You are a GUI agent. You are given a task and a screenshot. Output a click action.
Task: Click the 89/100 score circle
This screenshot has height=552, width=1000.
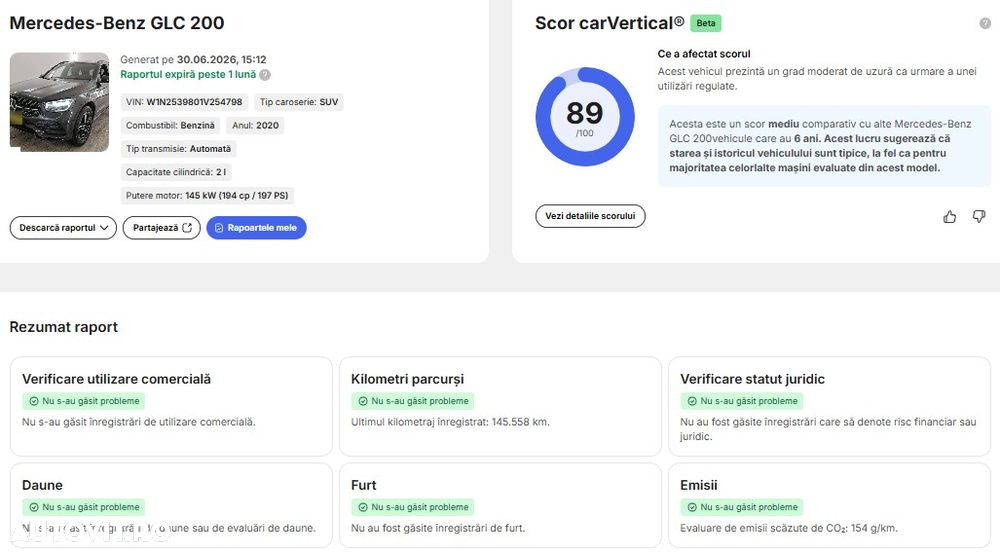tap(585, 117)
